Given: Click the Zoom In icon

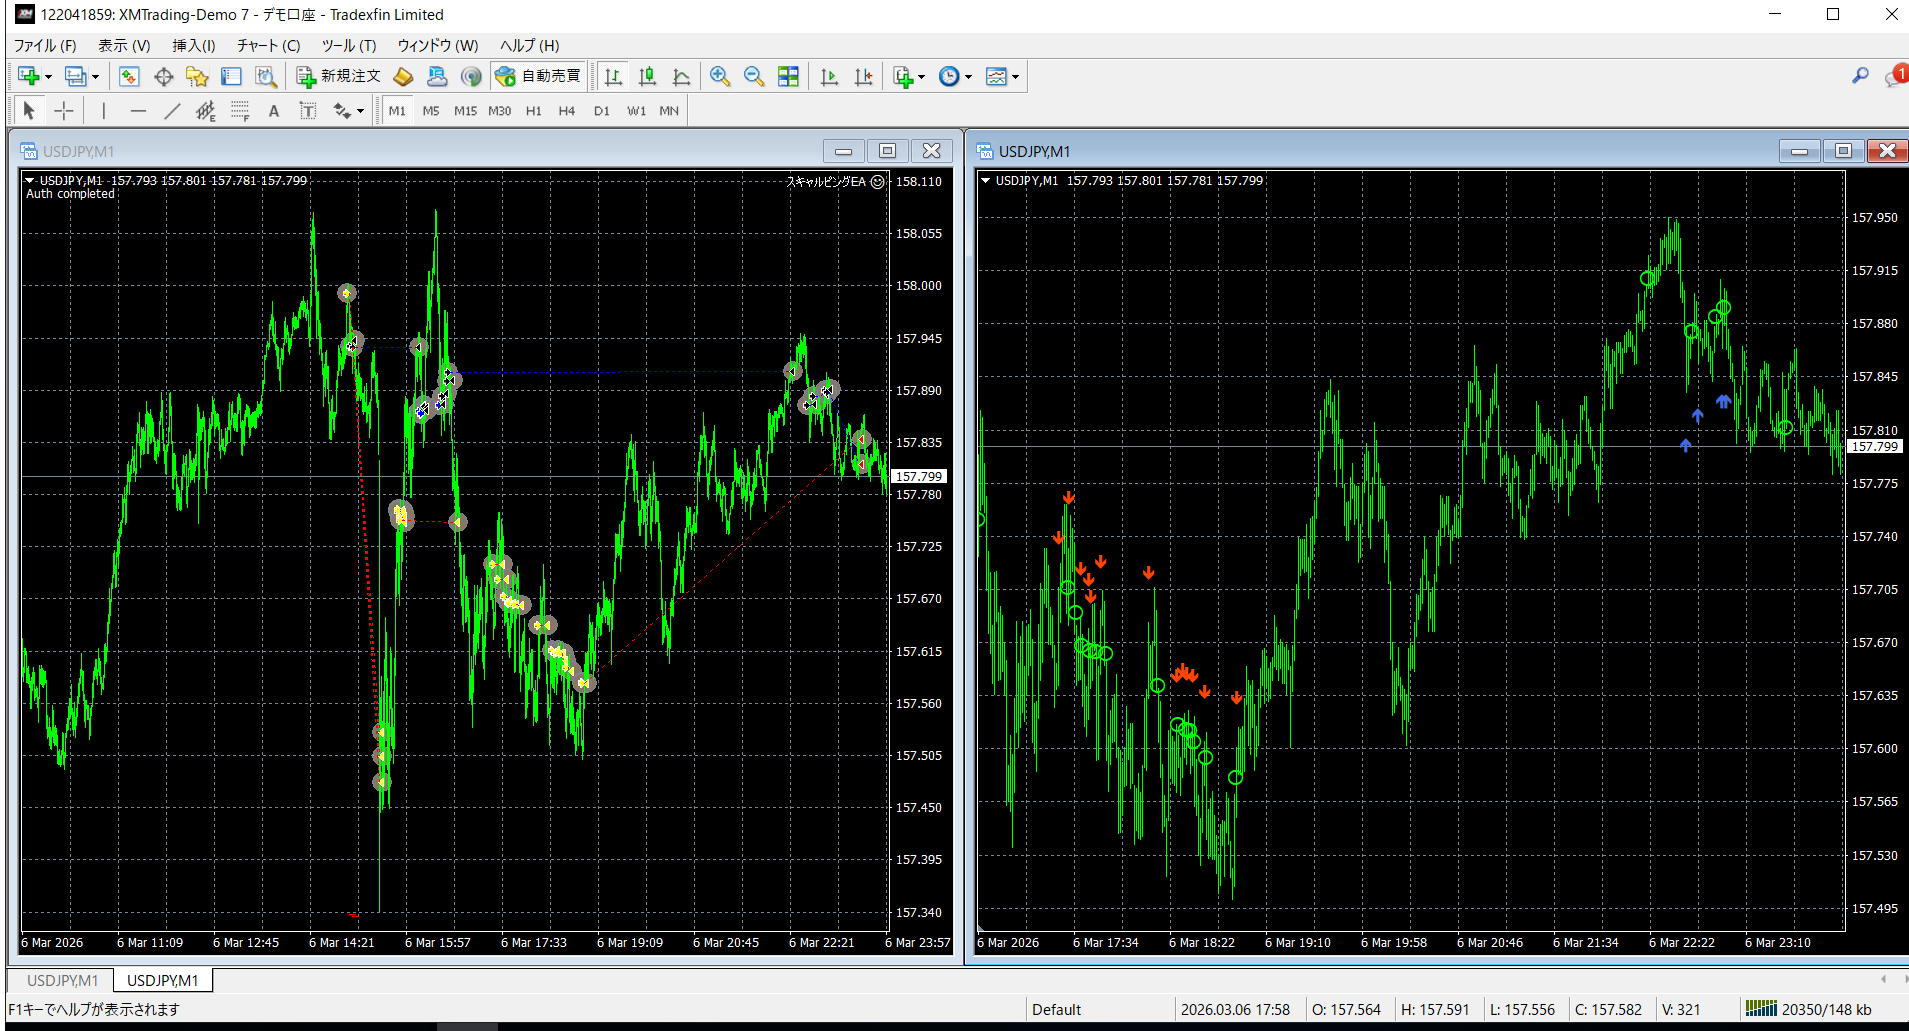Looking at the screenshot, I should pos(720,76).
